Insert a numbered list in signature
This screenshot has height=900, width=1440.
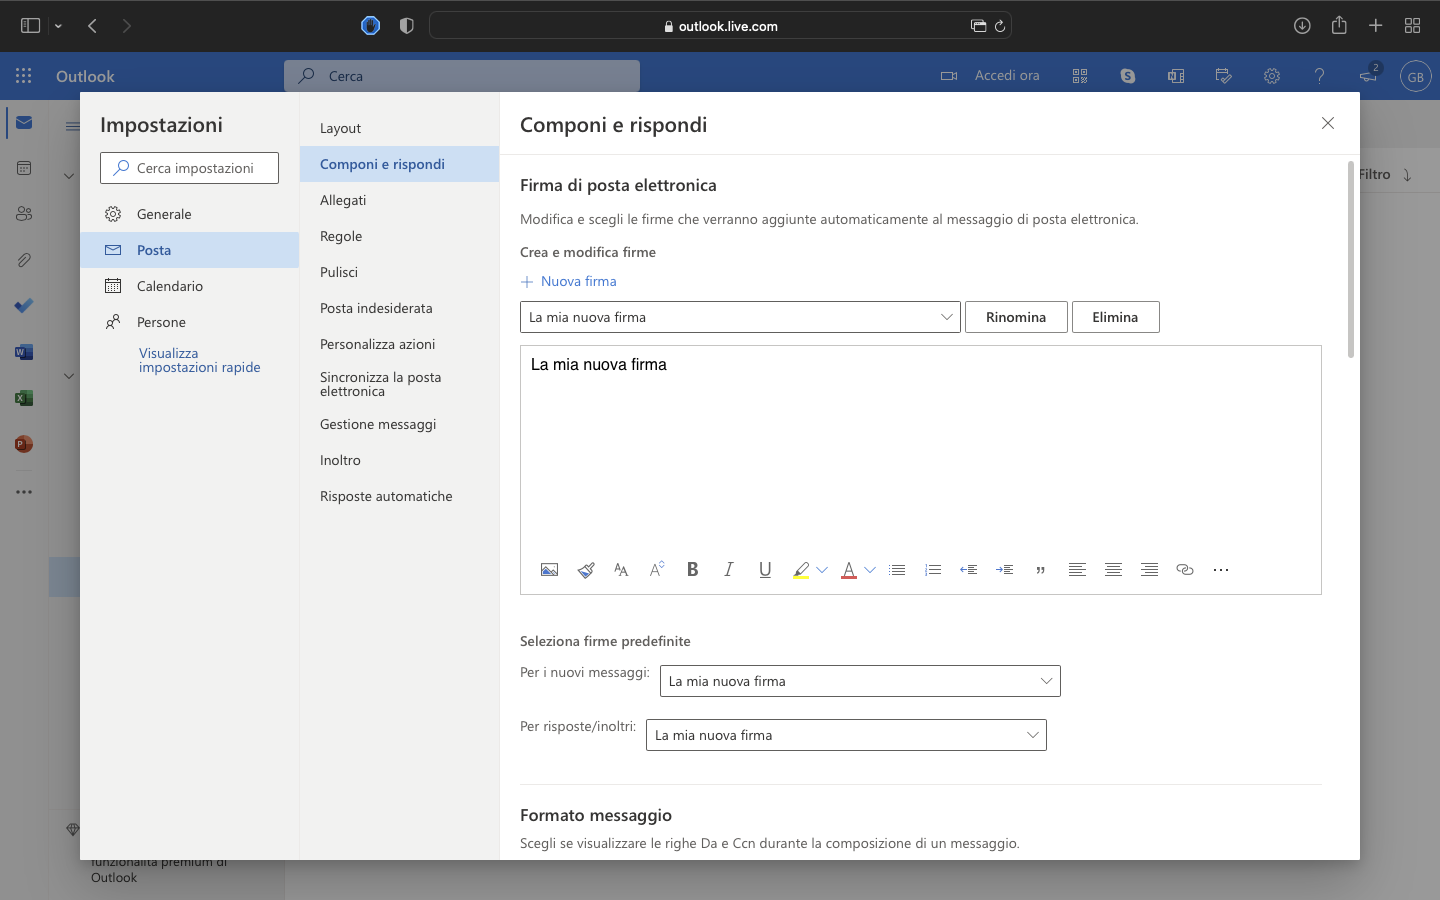[933, 570]
